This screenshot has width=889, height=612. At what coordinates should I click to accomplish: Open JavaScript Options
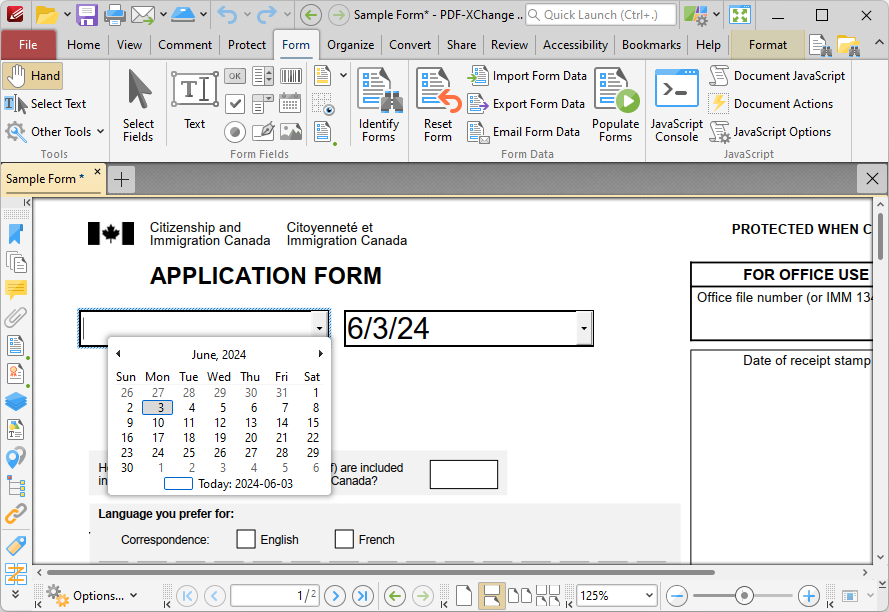tap(770, 132)
